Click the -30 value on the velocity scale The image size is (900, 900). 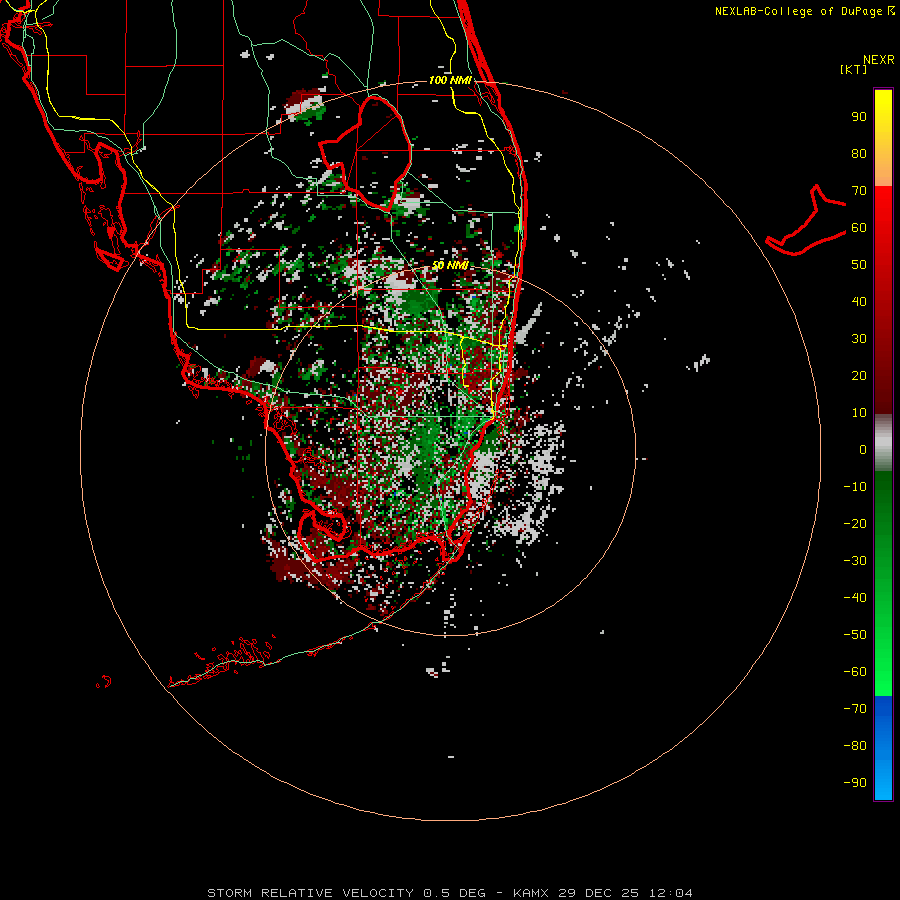click(x=855, y=561)
